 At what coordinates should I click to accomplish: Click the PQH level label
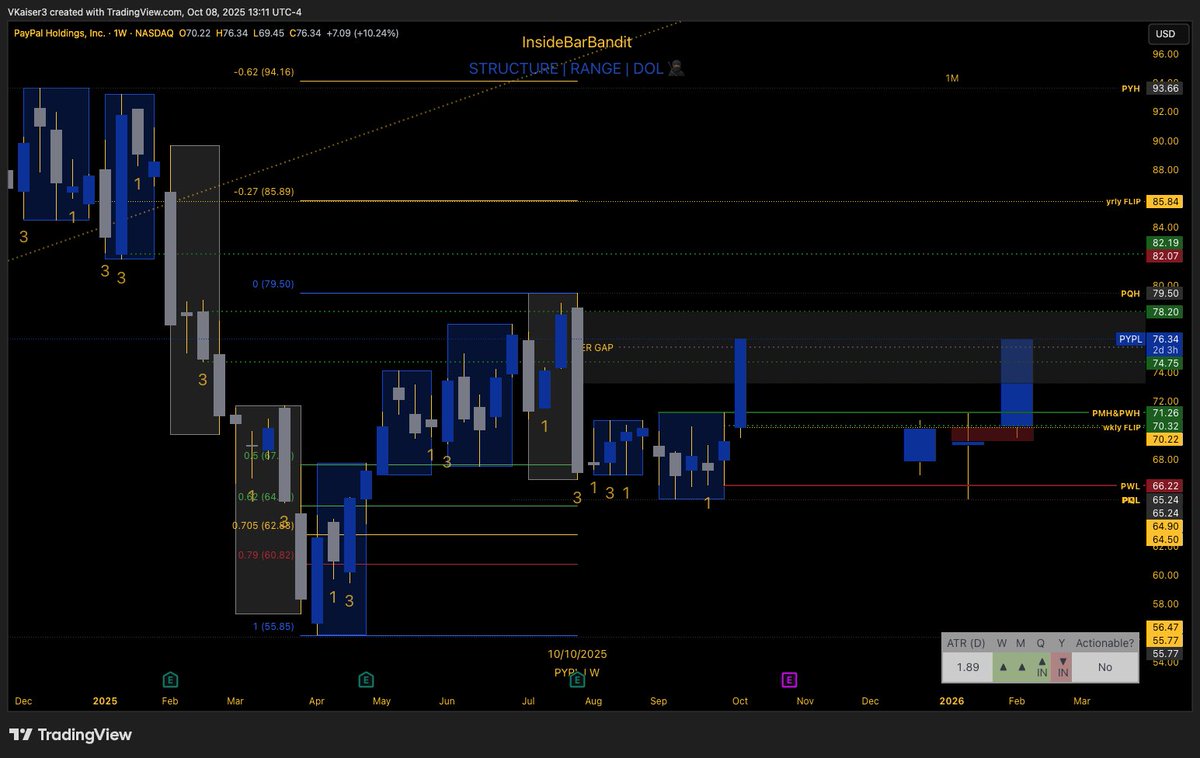(x=1130, y=294)
